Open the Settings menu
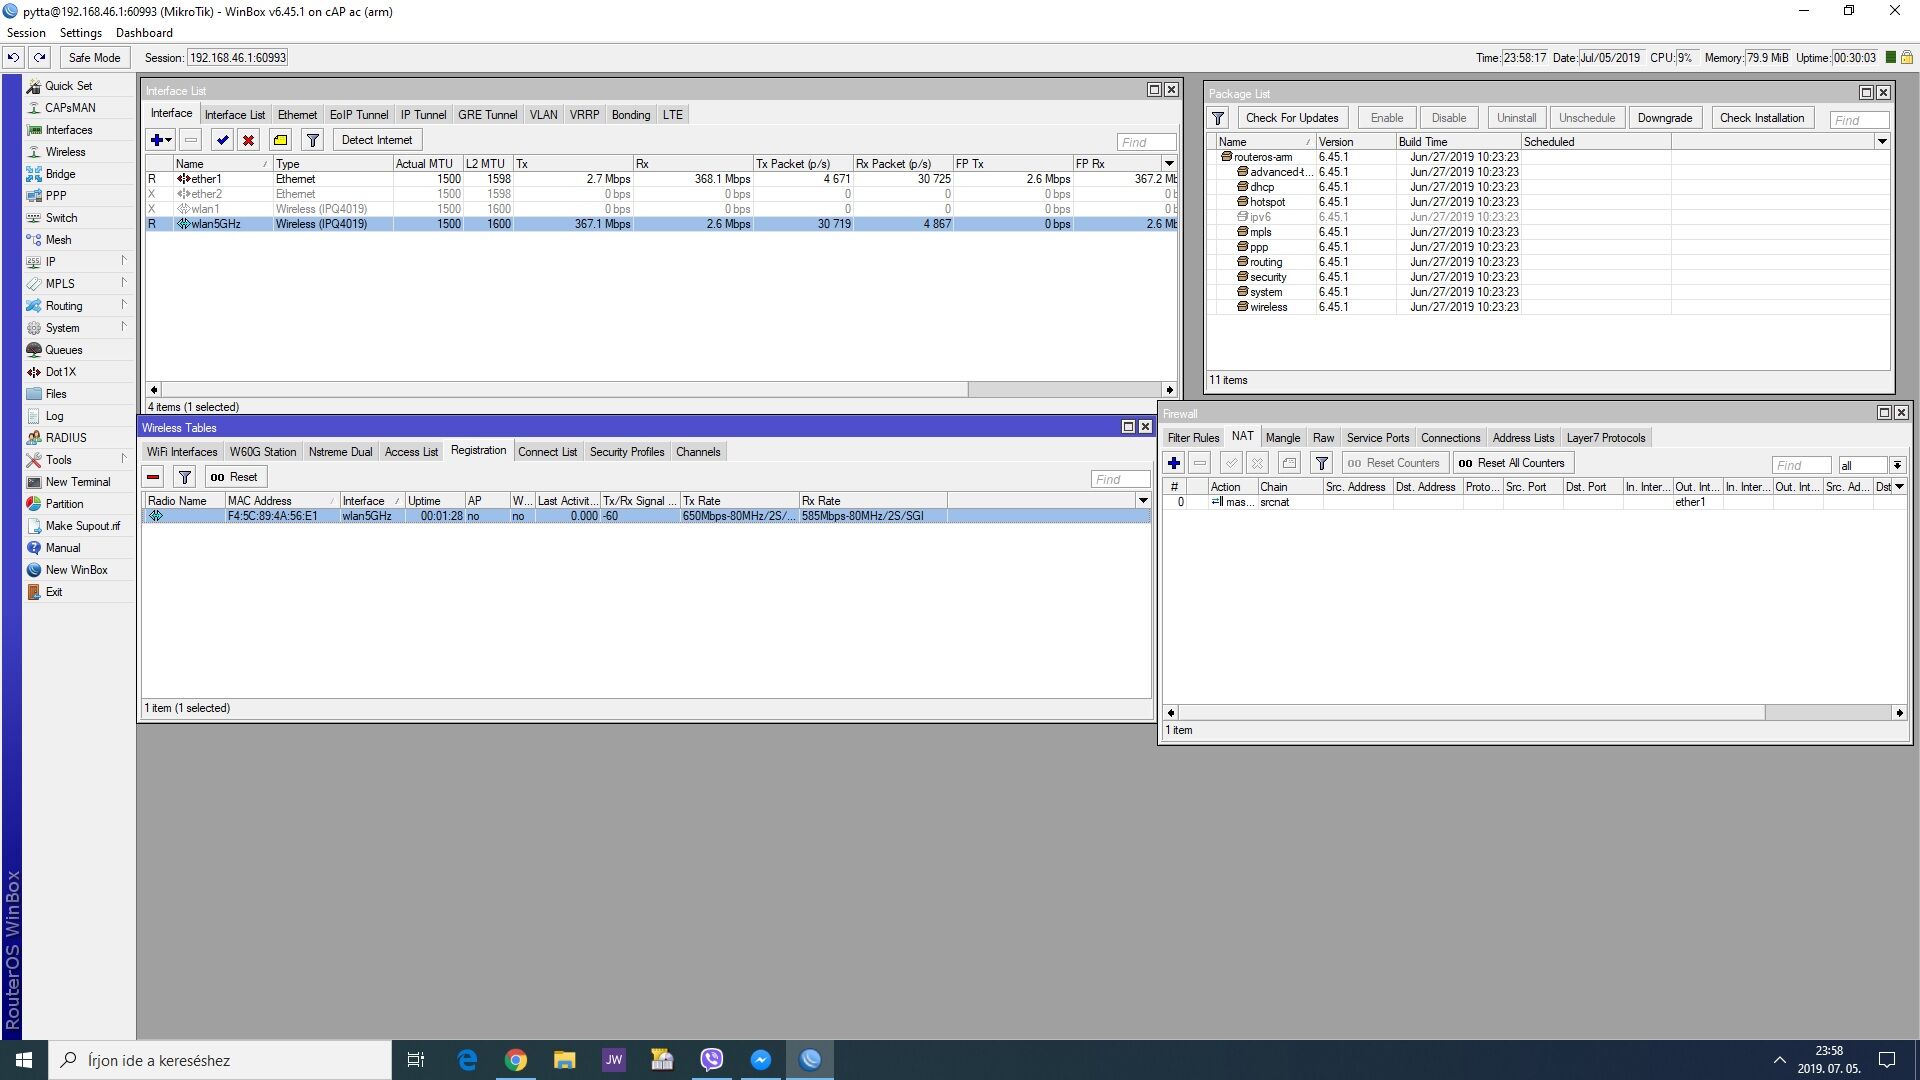1920x1080 pixels. click(x=81, y=33)
